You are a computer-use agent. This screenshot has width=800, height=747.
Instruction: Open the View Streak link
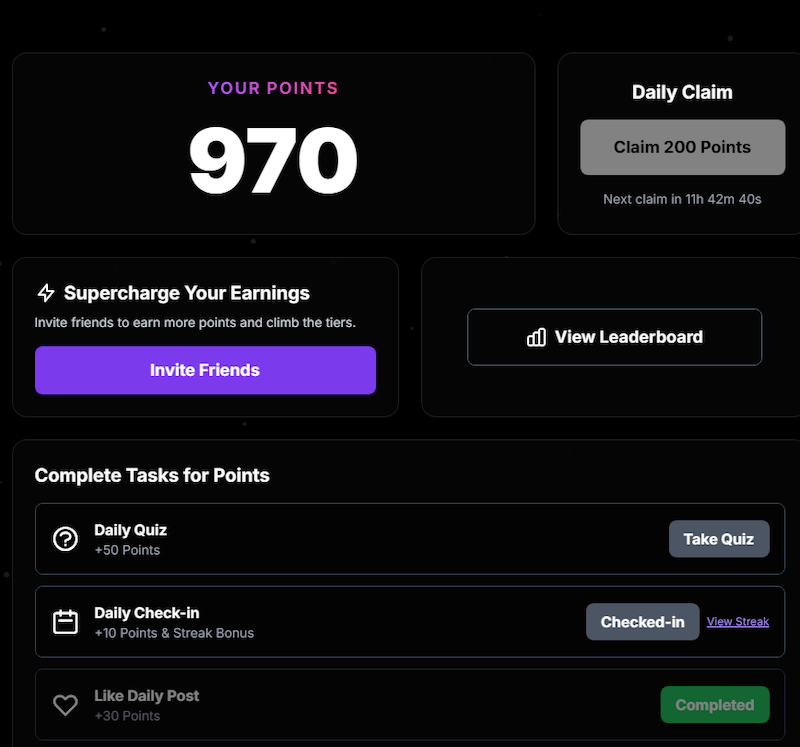click(x=737, y=622)
